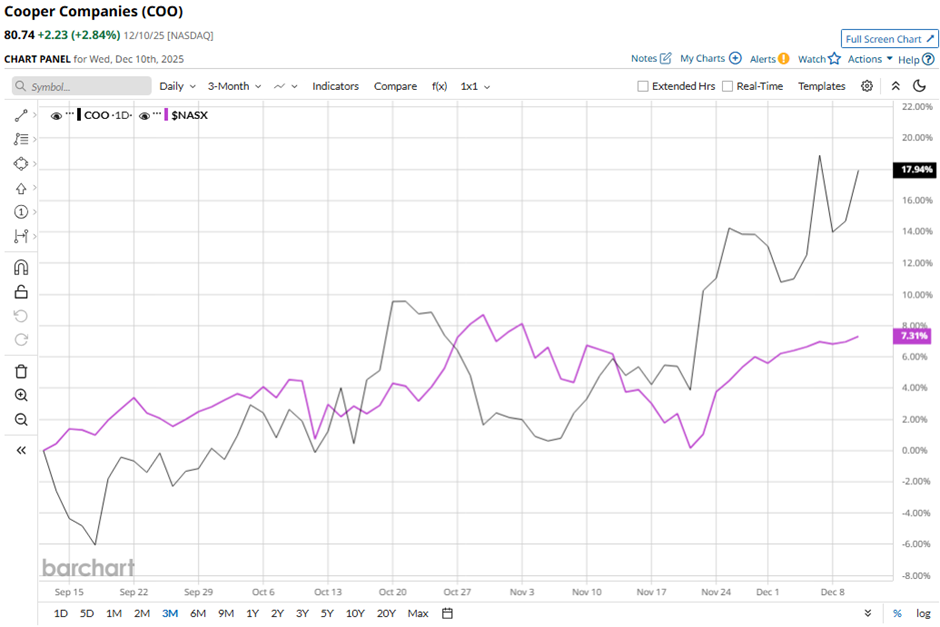The width and height of the screenshot is (940, 627).
Task: Zoom out of the chart
Action: point(21,419)
